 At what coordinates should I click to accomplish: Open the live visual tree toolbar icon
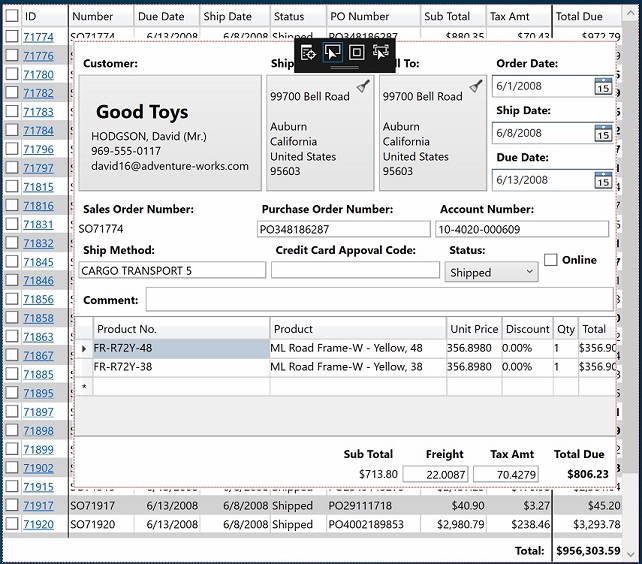click(308, 52)
